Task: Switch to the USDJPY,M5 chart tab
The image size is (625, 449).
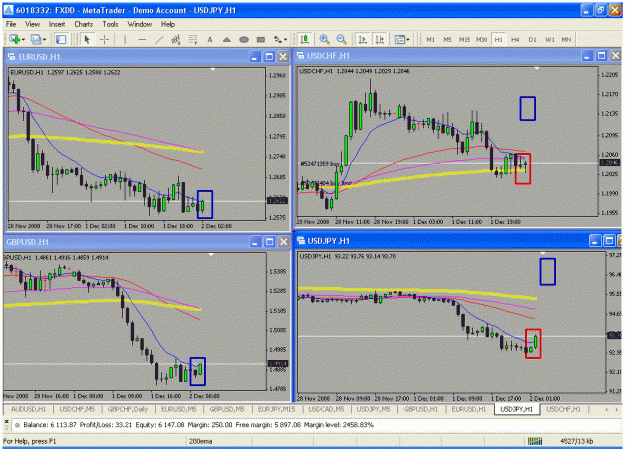Action: pyautogui.click(x=373, y=409)
